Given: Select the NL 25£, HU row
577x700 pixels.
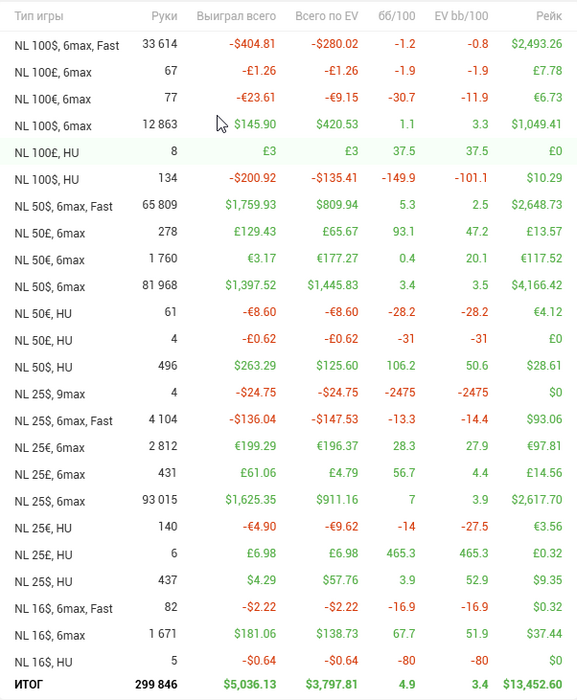Looking at the screenshot, I should (288, 553).
